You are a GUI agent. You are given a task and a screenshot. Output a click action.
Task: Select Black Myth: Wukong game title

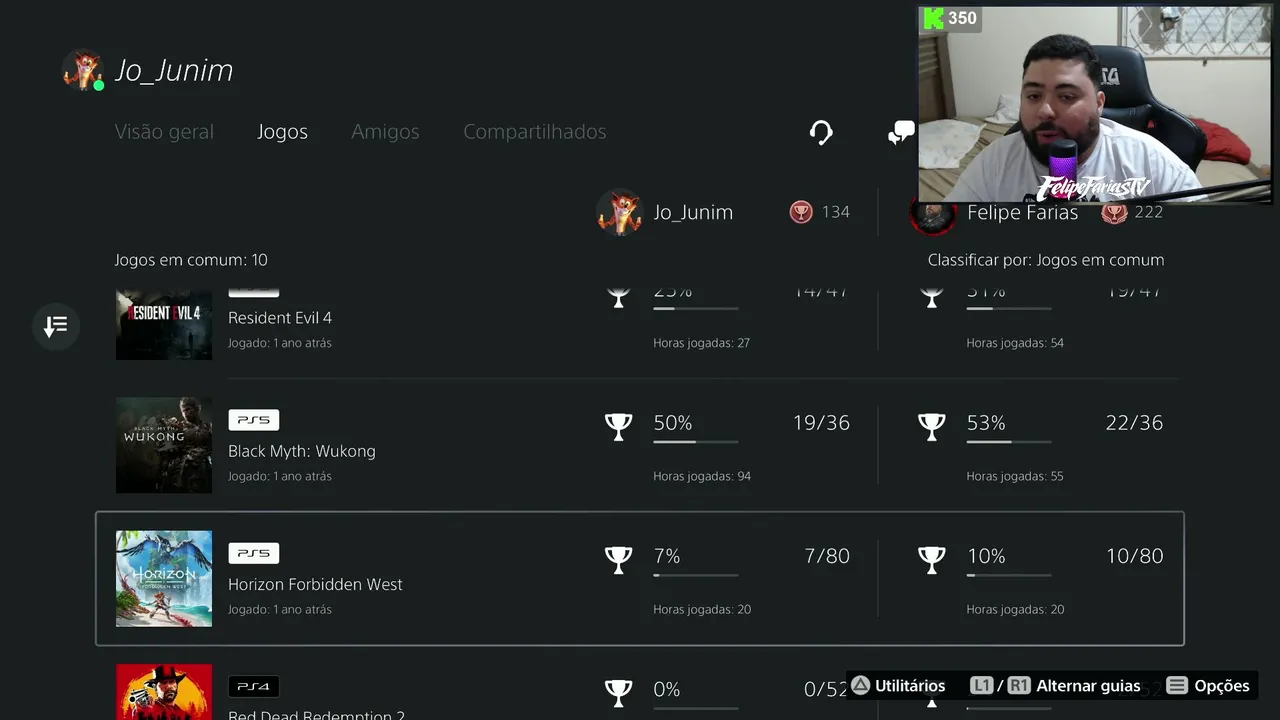[302, 451]
